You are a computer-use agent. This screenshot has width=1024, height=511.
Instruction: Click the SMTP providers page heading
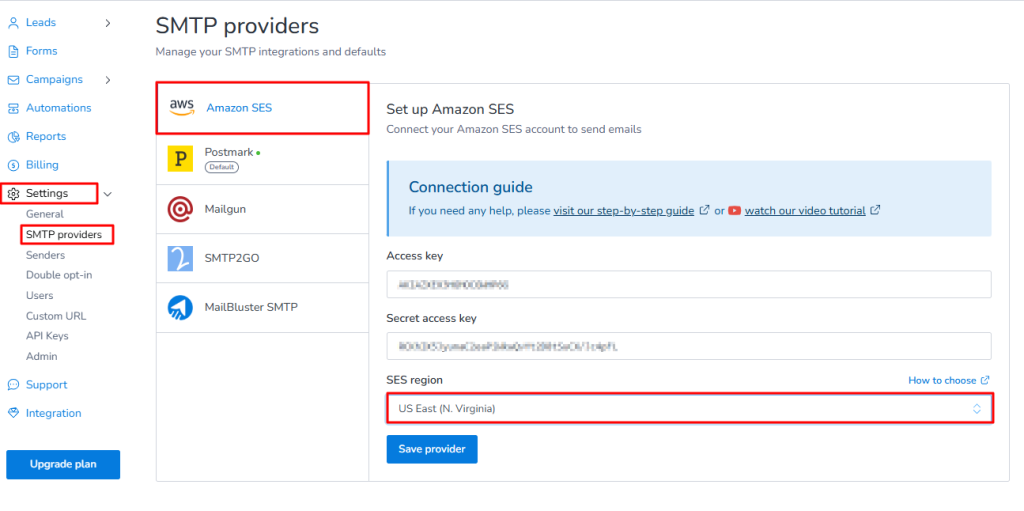point(237,26)
